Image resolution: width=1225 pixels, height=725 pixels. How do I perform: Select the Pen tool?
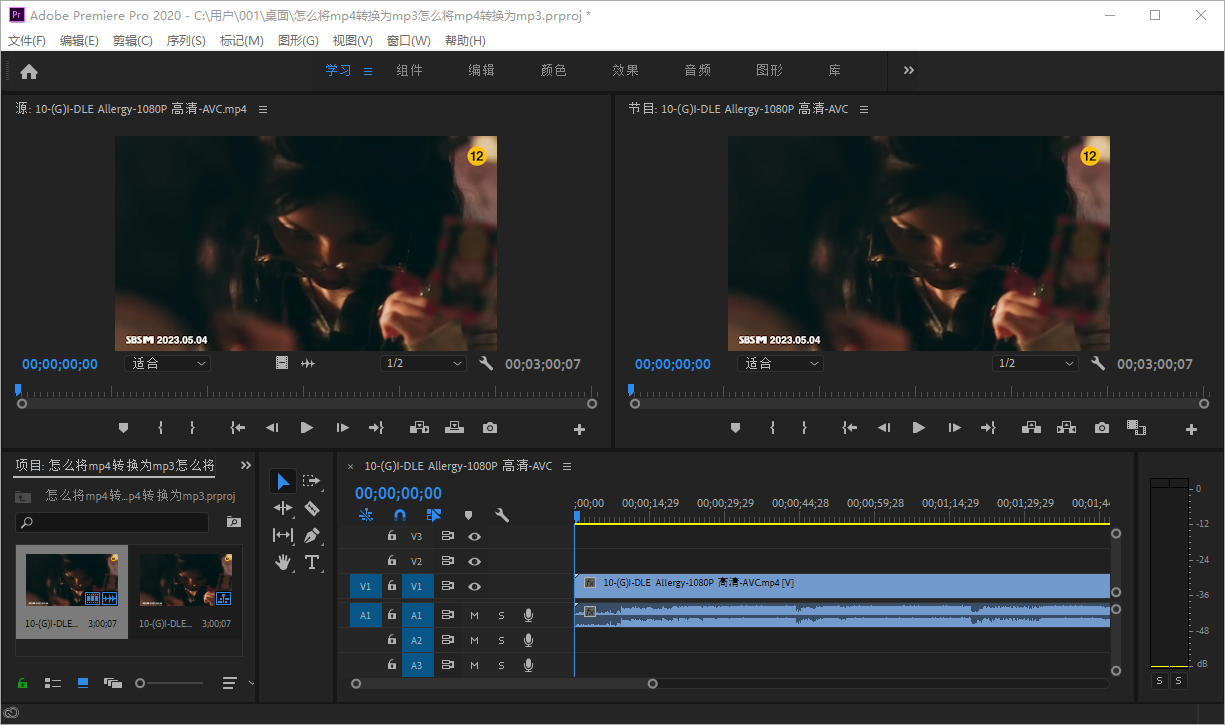tap(312, 535)
